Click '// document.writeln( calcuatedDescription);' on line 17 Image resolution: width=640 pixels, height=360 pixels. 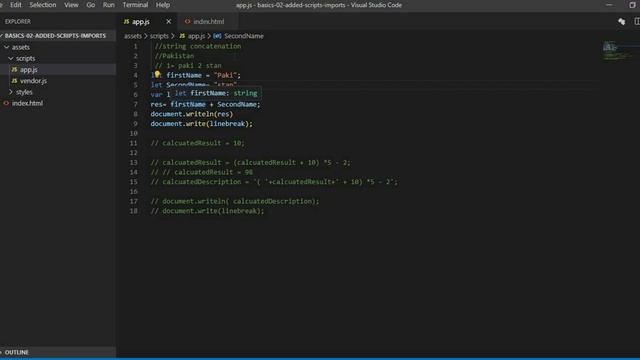[235, 201]
